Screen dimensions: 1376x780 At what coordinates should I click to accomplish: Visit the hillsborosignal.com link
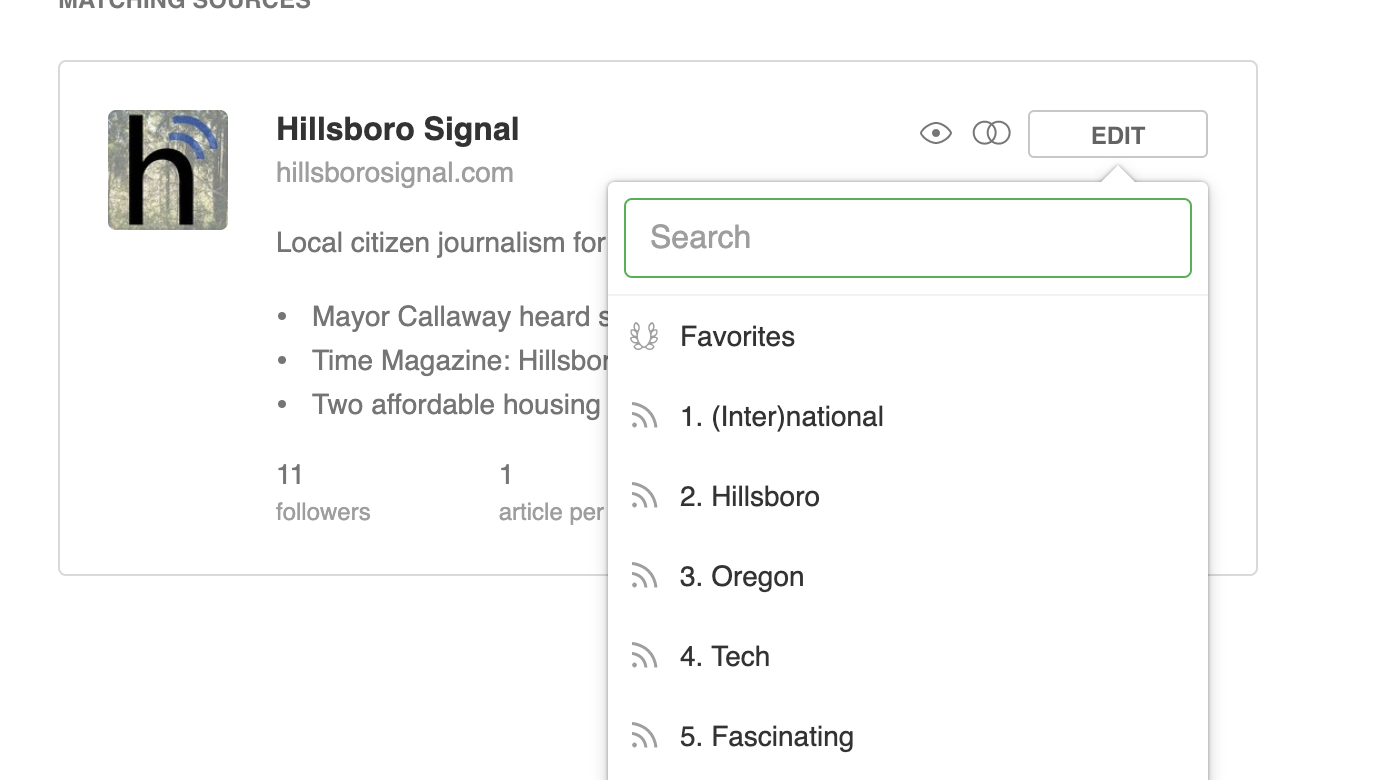click(x=394, y=173)
